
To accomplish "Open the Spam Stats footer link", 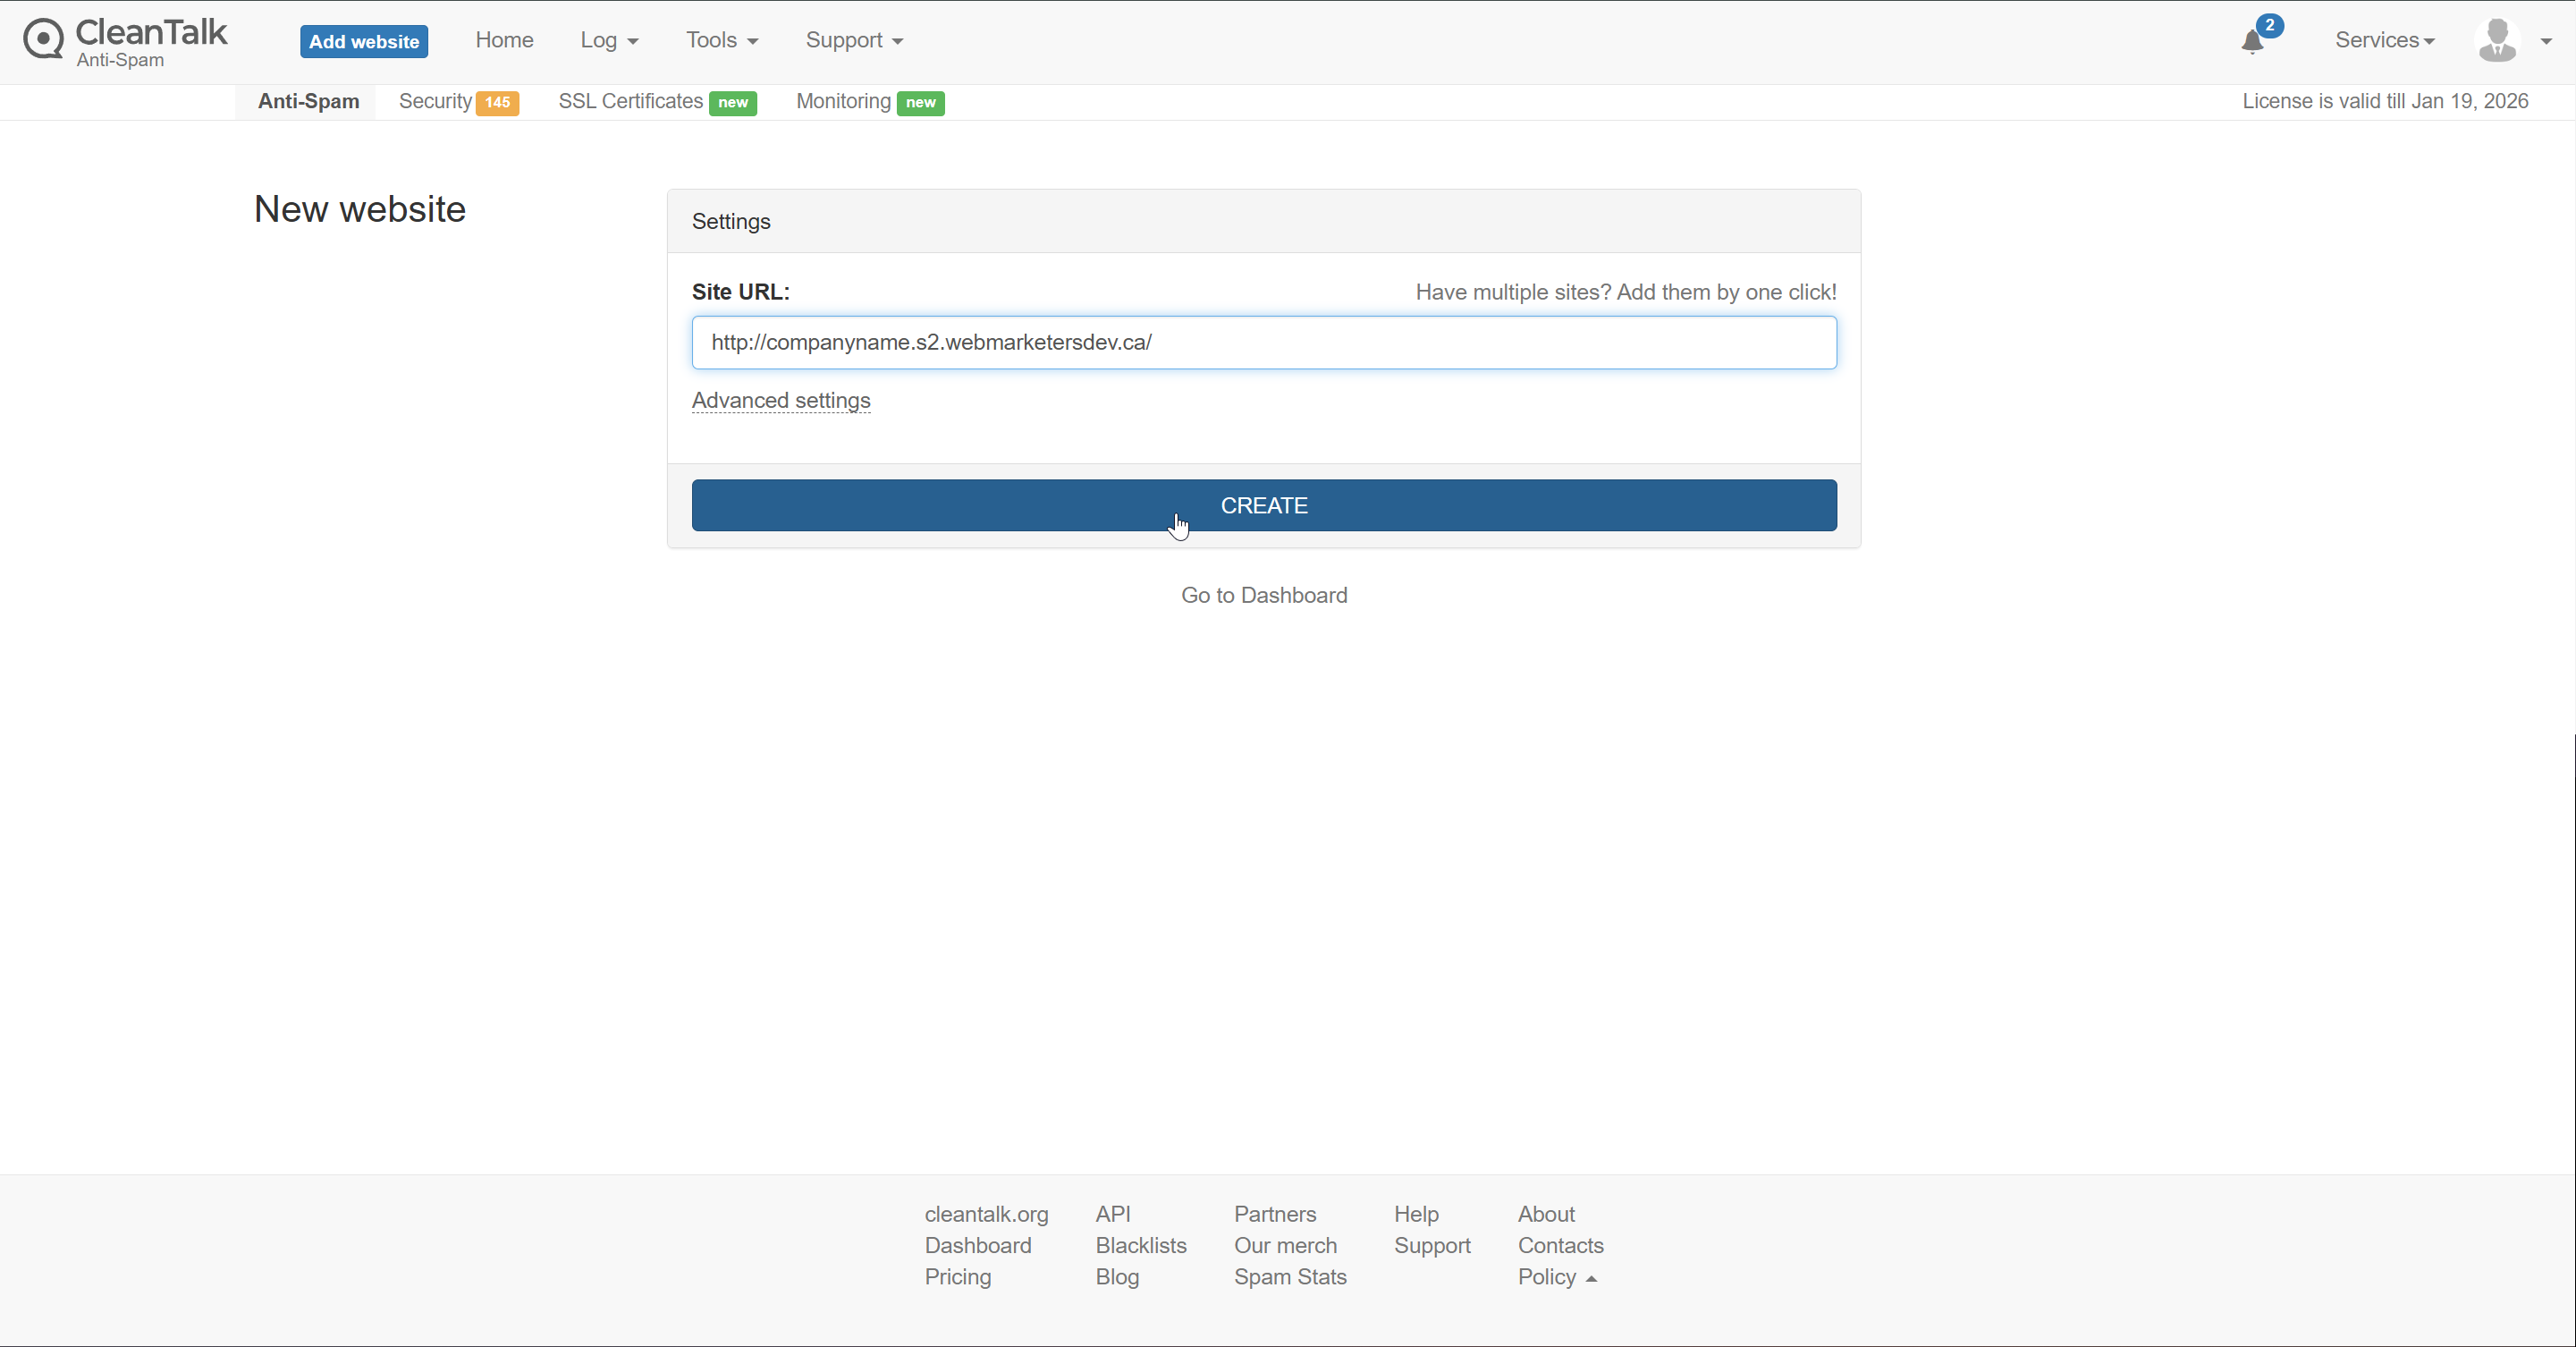I will pyautogui.click(x=1290, y=1277).
